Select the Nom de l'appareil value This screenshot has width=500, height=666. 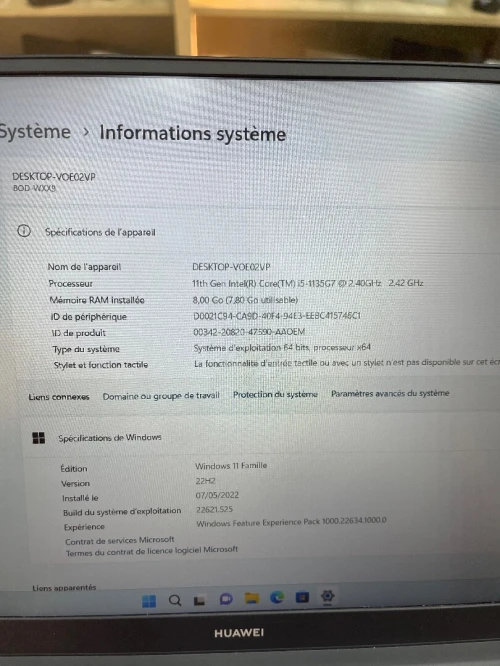[231, 267]
